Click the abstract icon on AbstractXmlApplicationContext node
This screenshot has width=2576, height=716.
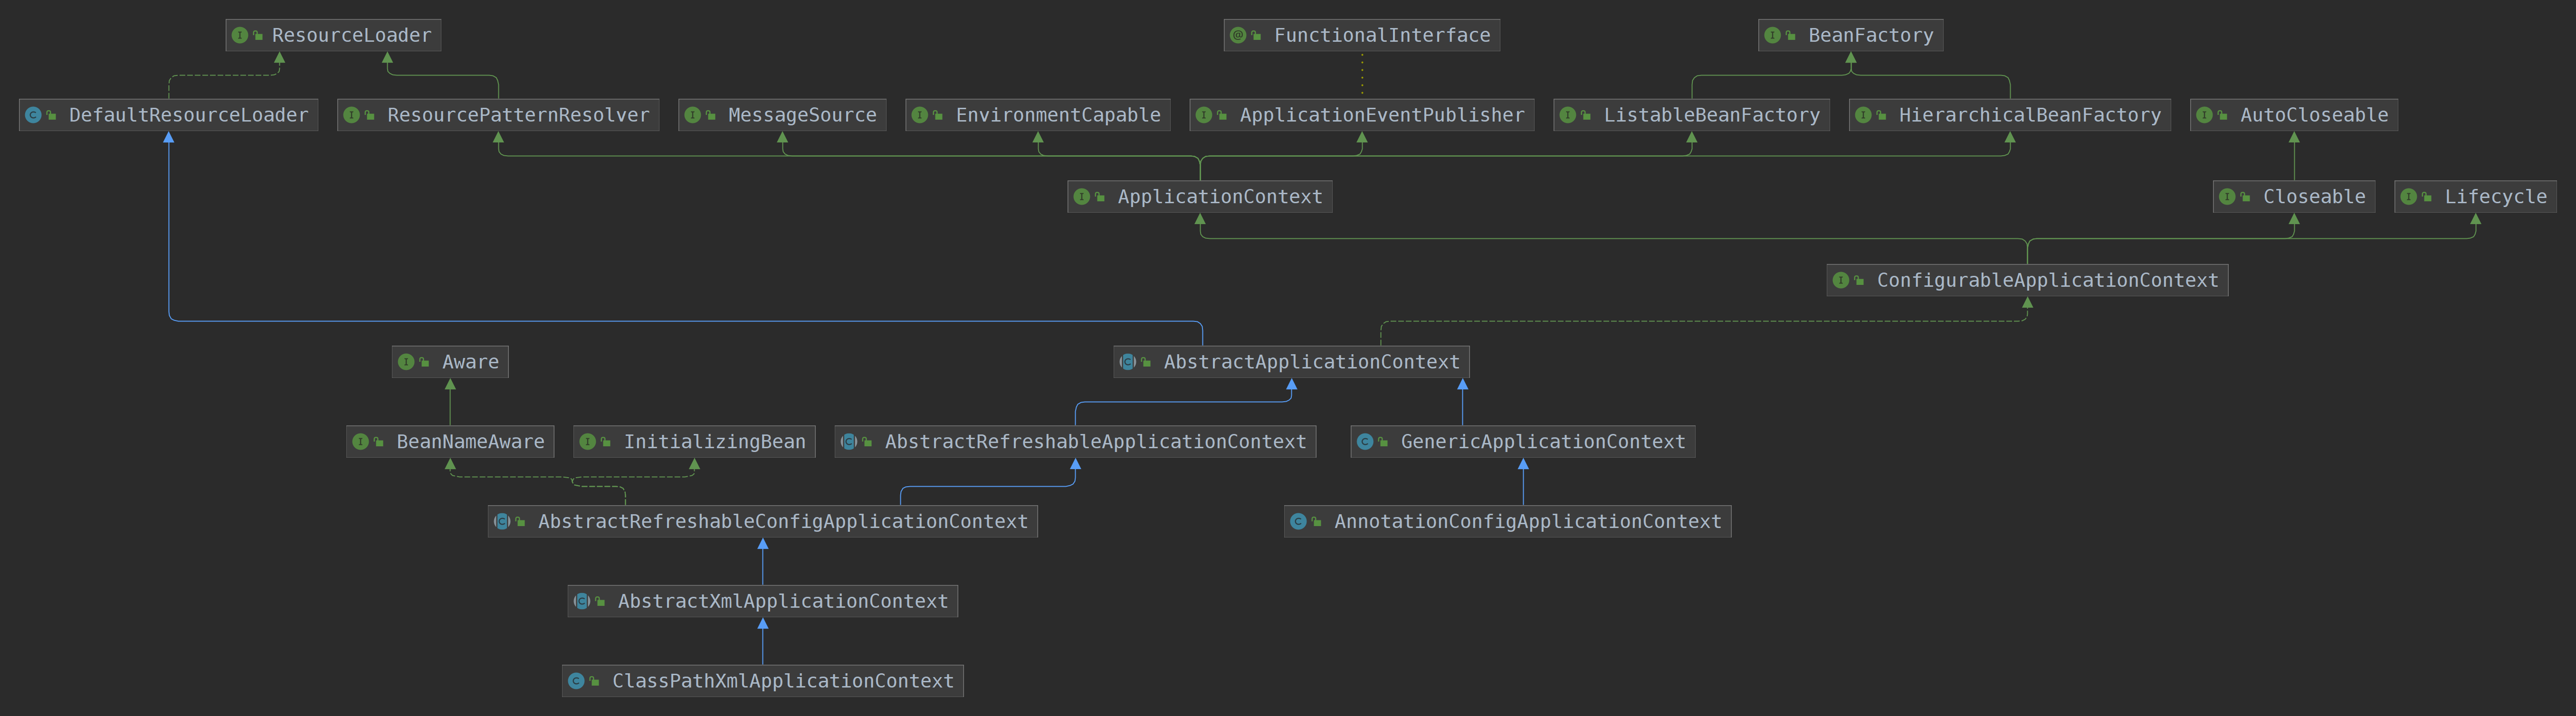coord(582,602)
